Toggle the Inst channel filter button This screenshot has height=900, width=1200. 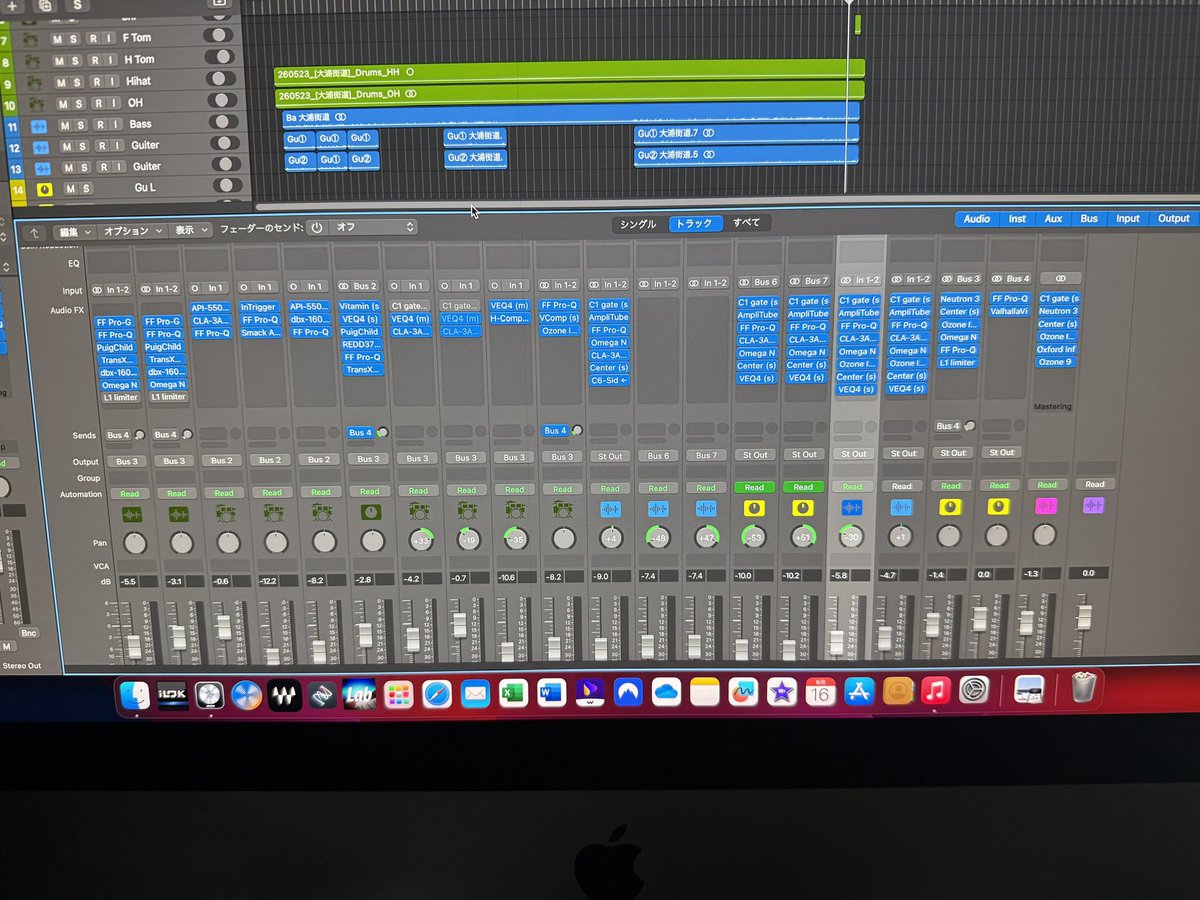pyautogui.click(x=1017, y=219)
